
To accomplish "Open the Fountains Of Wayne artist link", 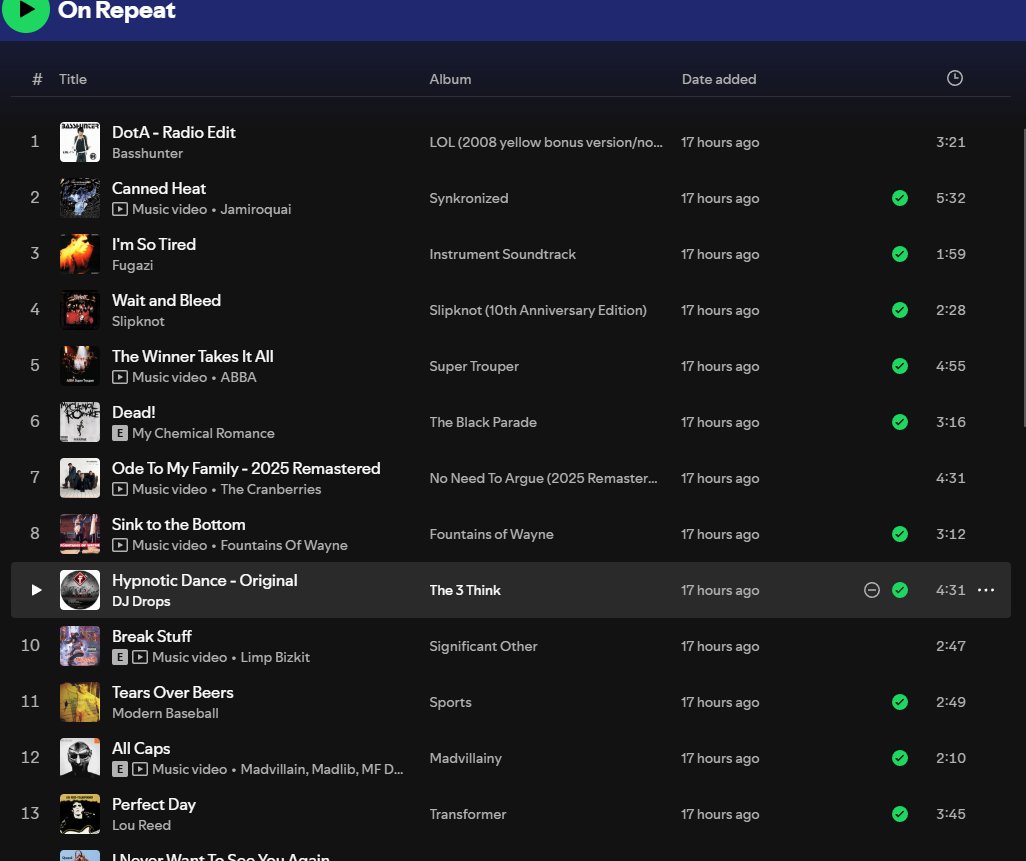I will (x=284, y=545).
